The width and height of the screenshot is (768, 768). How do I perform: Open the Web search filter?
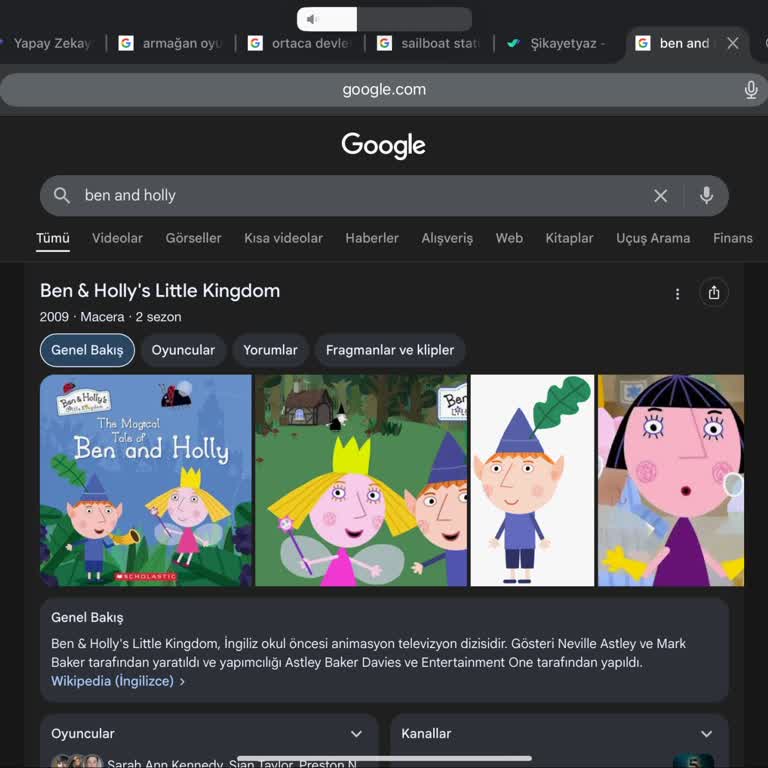pyautogui.click(x=509, y=239)
